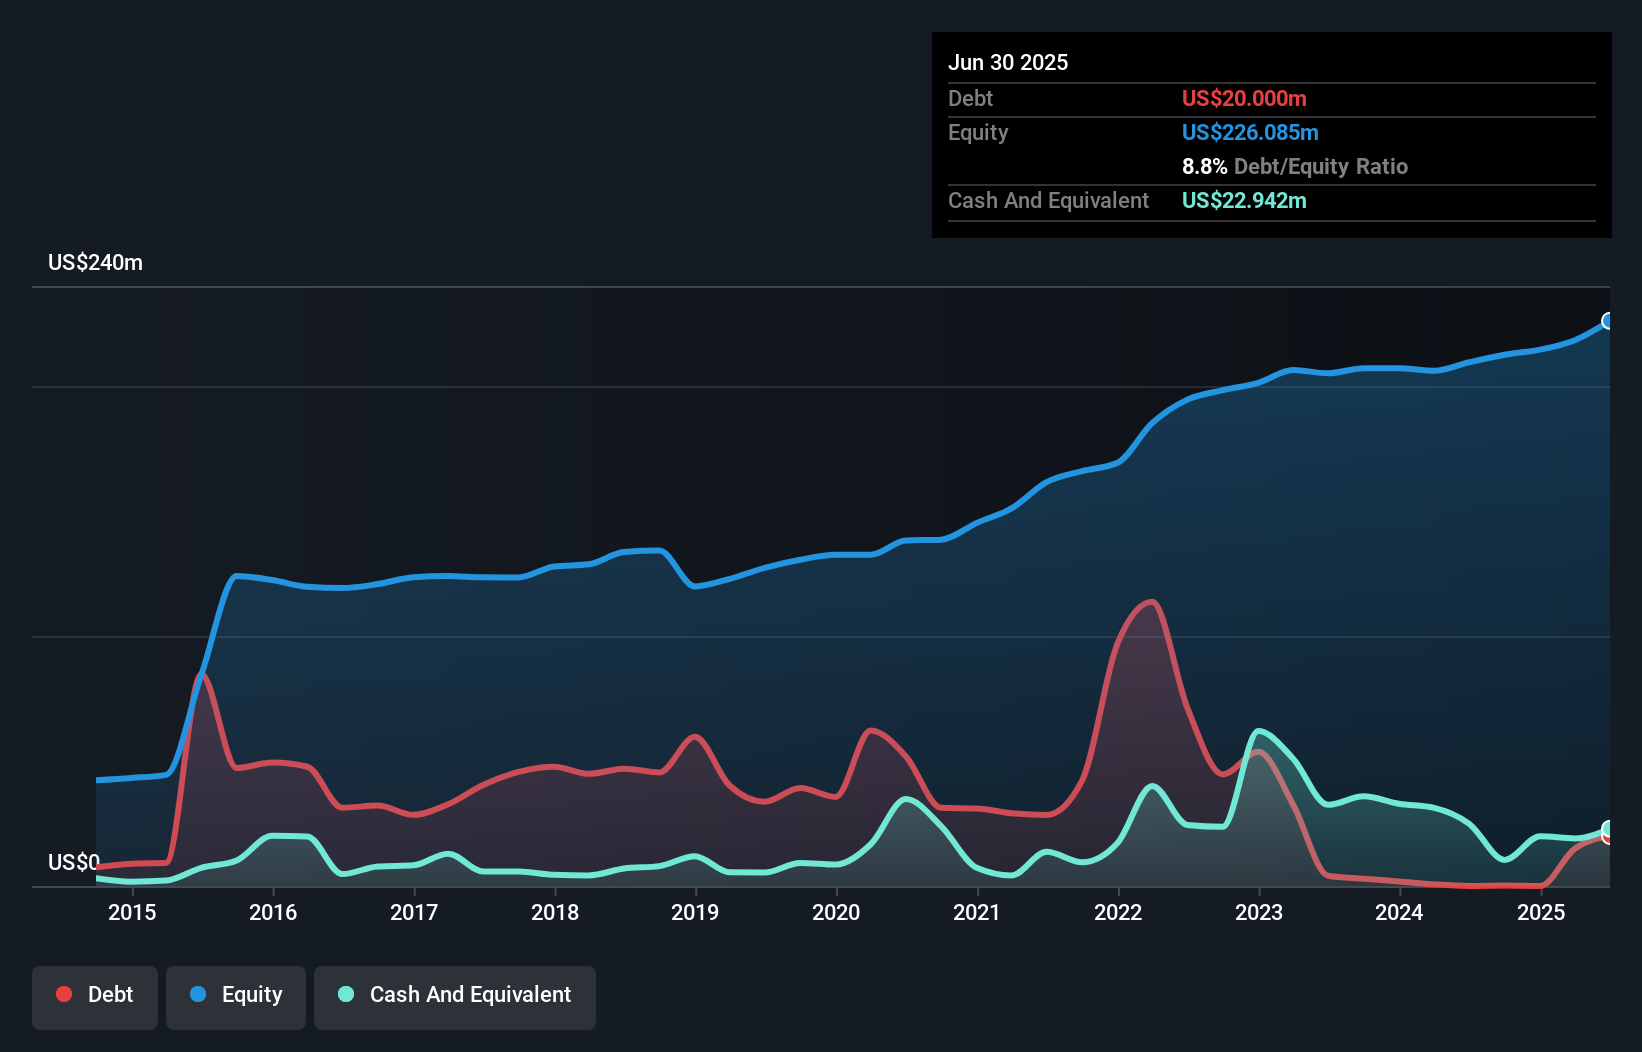The height and width of the screenshot is (1052, 1642).
Task: Select the 2015 label on the x-axis
Action: coord(131,913)
